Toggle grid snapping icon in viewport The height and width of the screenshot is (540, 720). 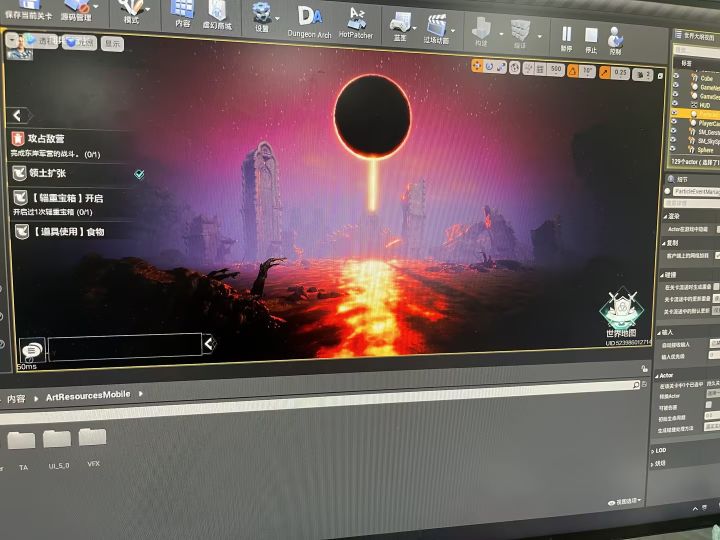(x=540, y=69)
